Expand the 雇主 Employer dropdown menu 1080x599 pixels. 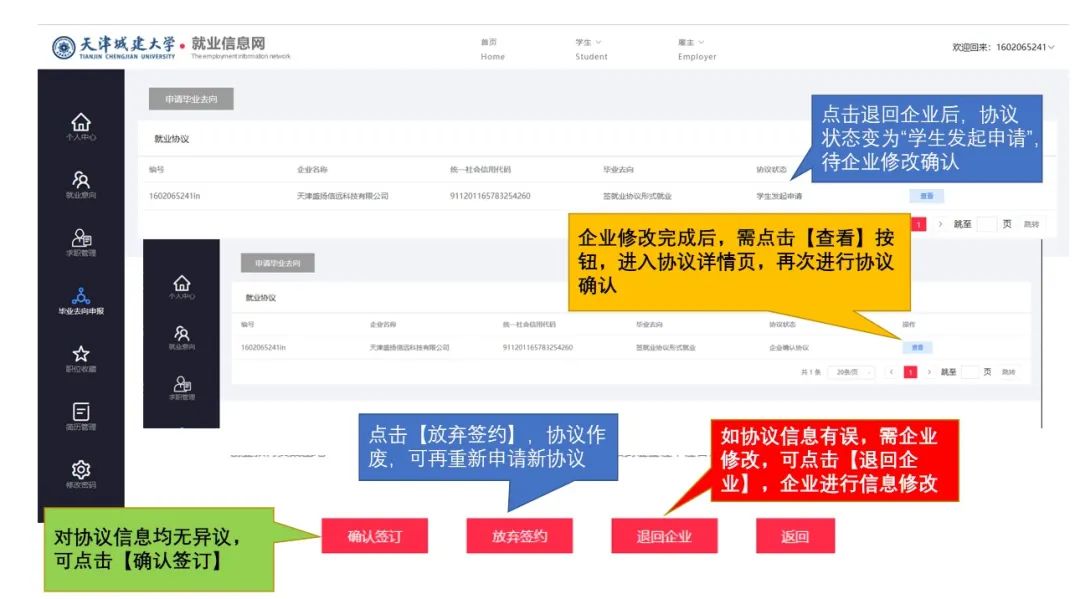point(696,48)
